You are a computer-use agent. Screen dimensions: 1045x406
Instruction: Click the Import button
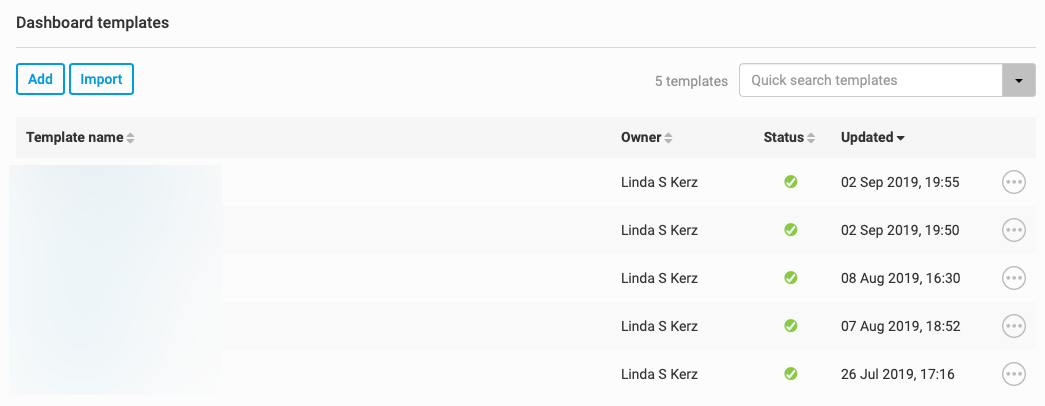click(x=101, y=79)
